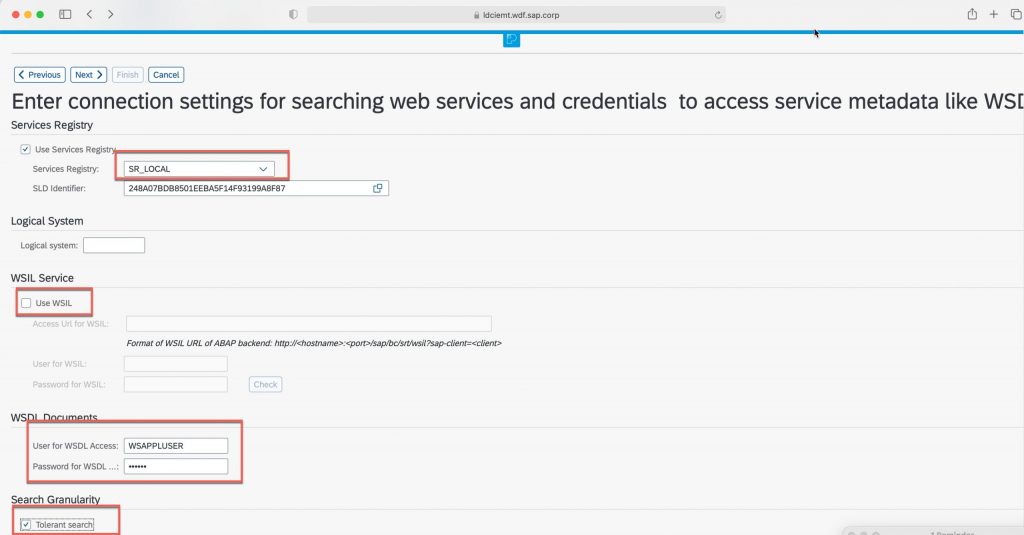This screenshot has width=1024, height=535.
Task: Go to the Previous wizard step
Action: [x=40, y=75]
